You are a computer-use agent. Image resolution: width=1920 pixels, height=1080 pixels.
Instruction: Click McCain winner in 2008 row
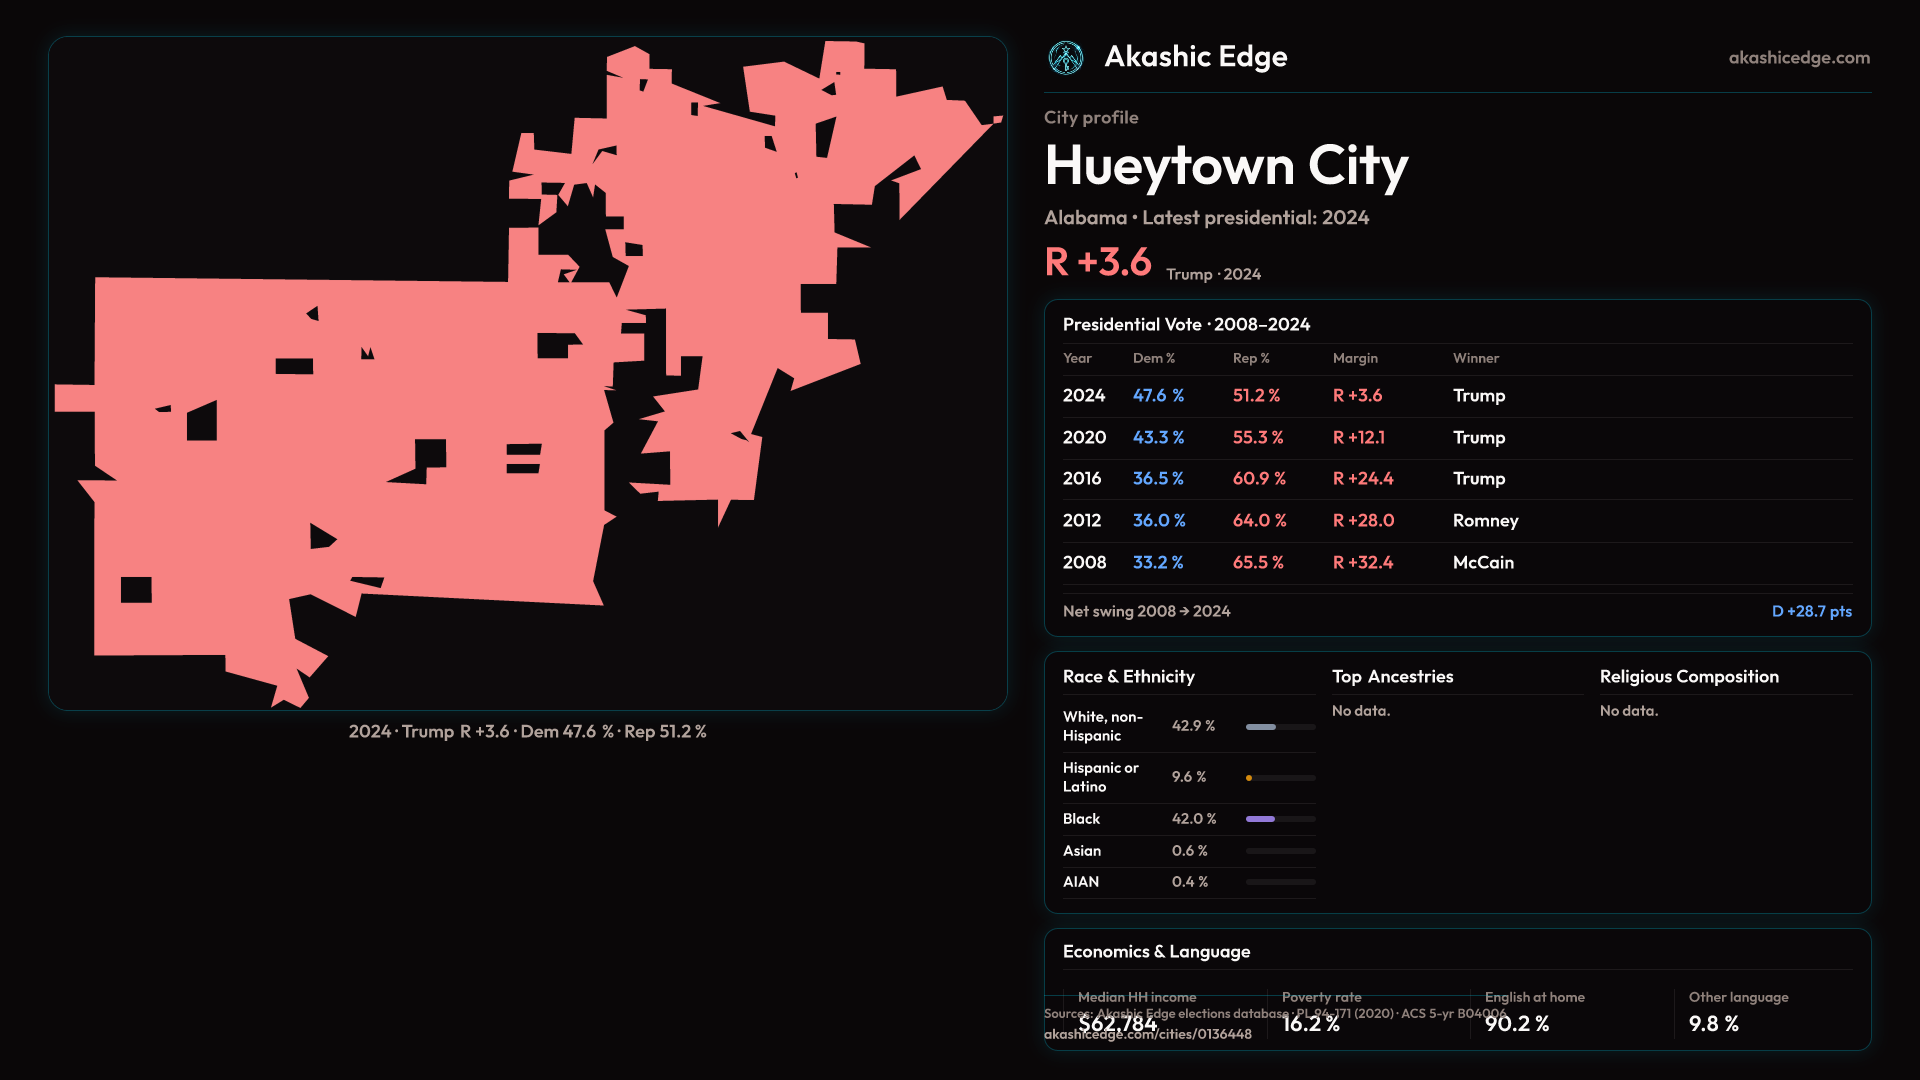1483,563
